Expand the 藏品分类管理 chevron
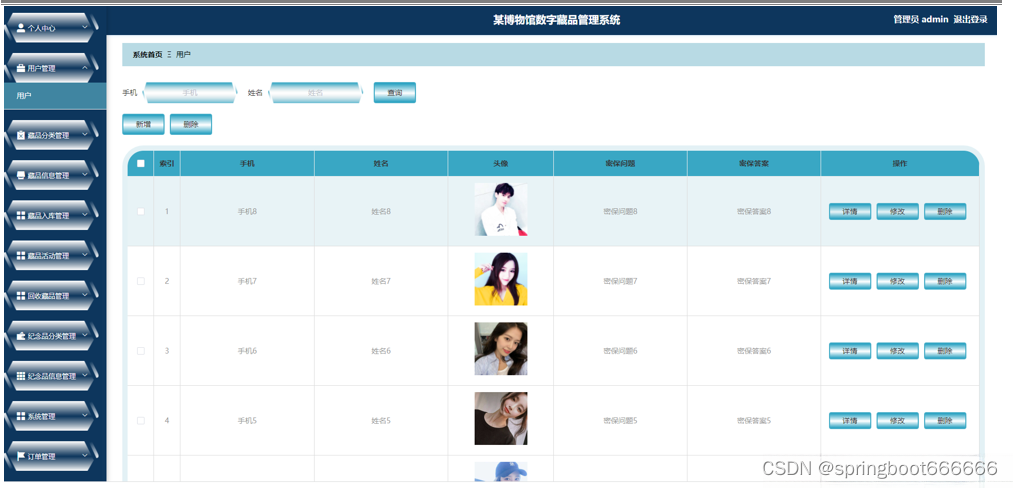 (85, 134)
